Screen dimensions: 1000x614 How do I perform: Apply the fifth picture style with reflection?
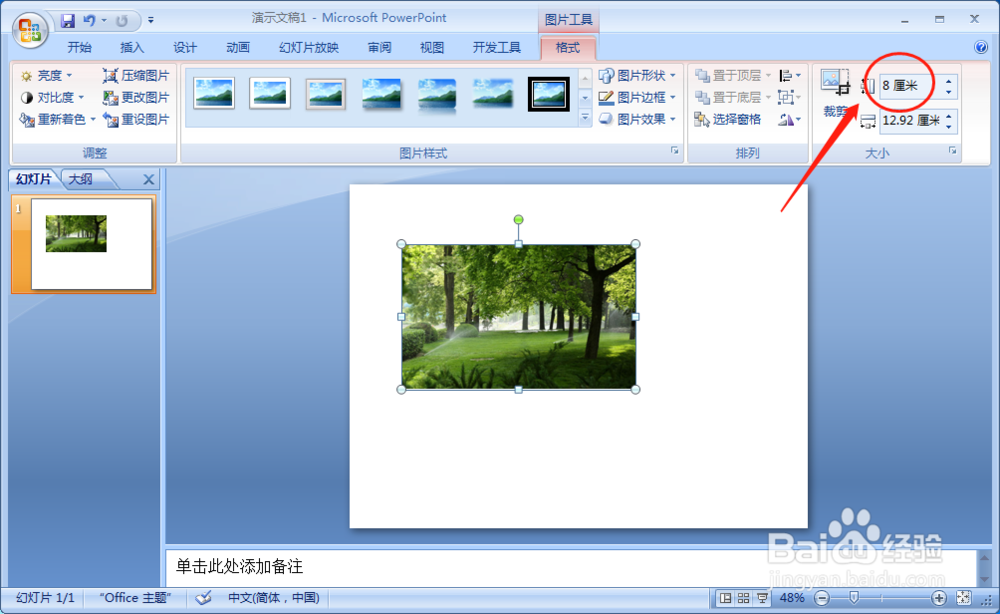coord(437,94)
